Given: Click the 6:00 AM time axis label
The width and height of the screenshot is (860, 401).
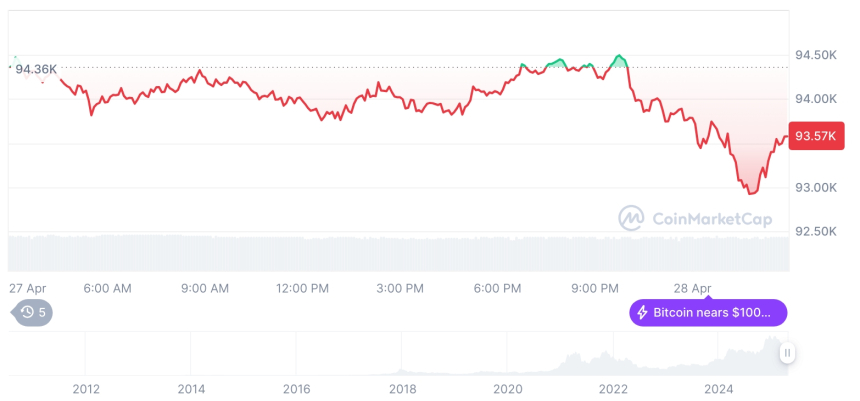Looking at the screenshot, I should coord(107,288).
